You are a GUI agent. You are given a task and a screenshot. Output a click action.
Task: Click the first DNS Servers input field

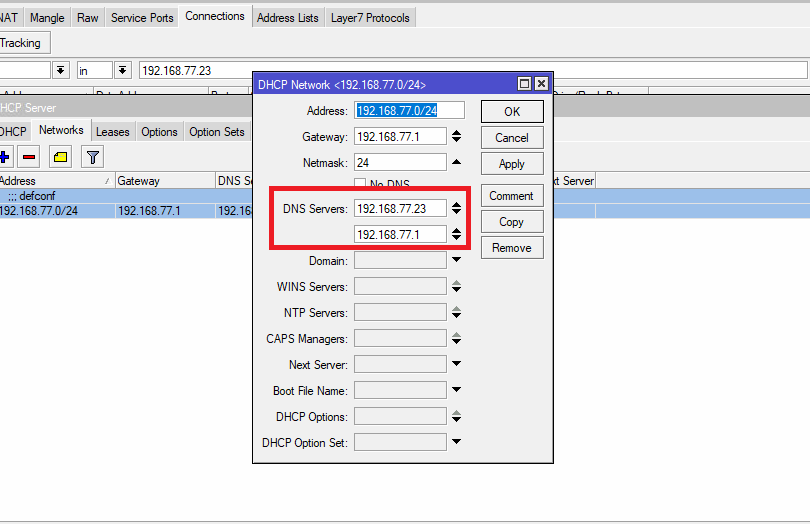click(x=400, y=209)
